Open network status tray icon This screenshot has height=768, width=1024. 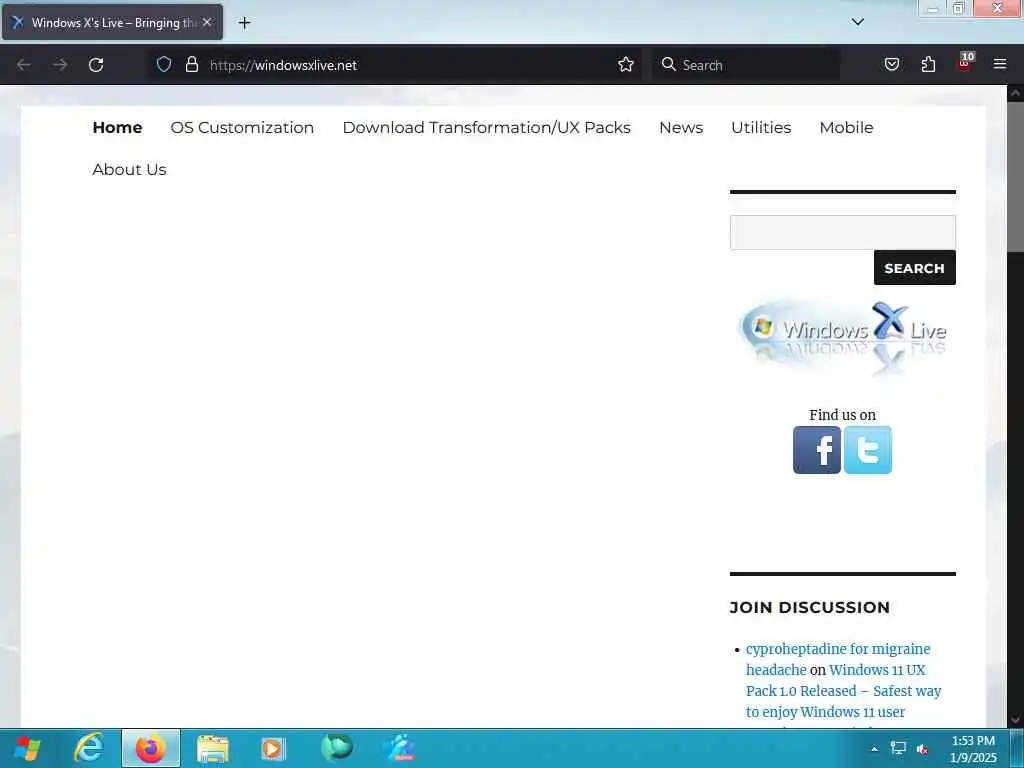point(899,748)
